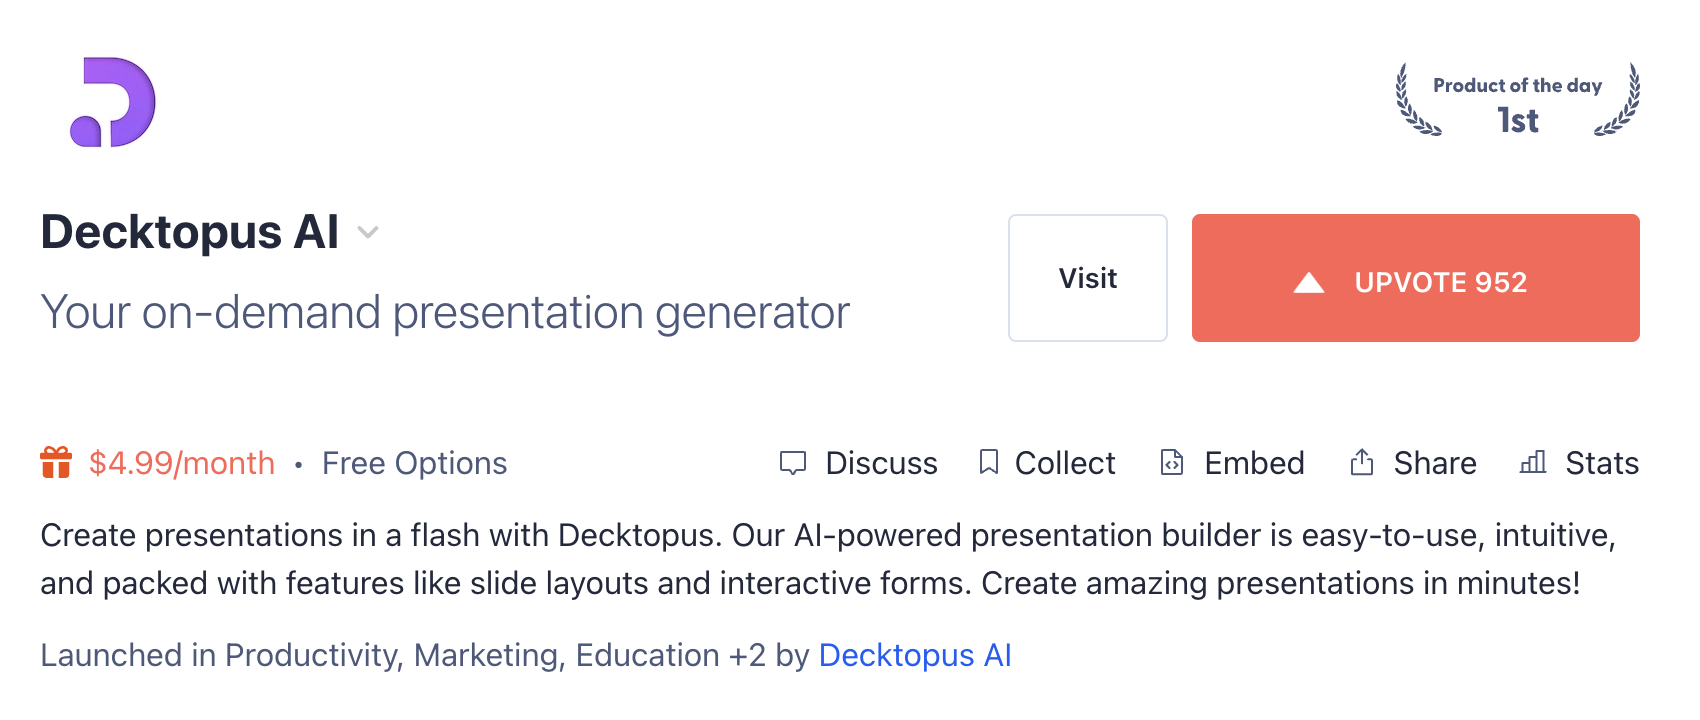Expand the chevron next to Decktopus AI
Screen dimensions: 1700x720
coord(368,233)
